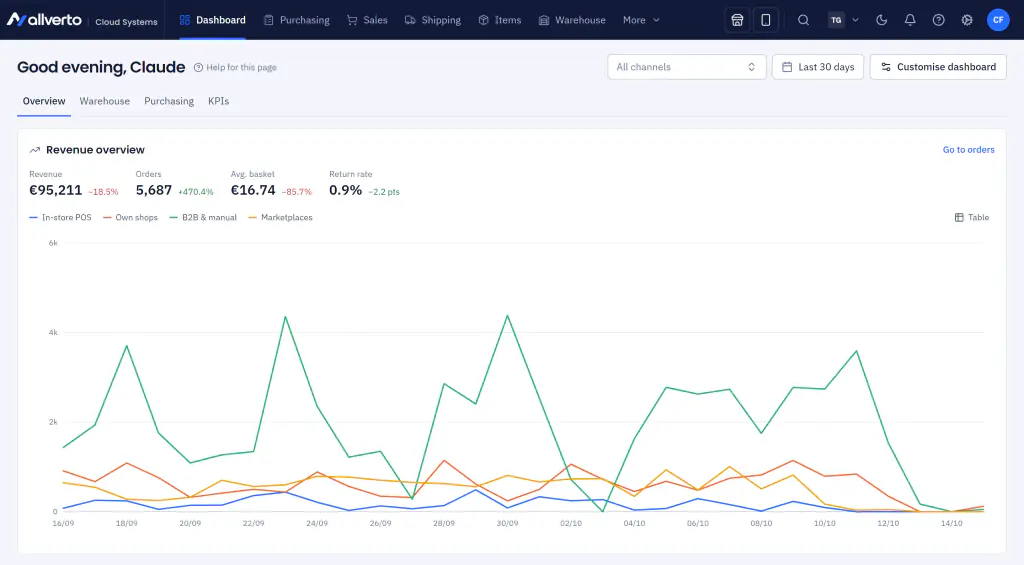Image resolution: width=1024 pixels, height=565 pixels.
Task: Toggle the B2B & manual legend series
Action: (203, 218)
